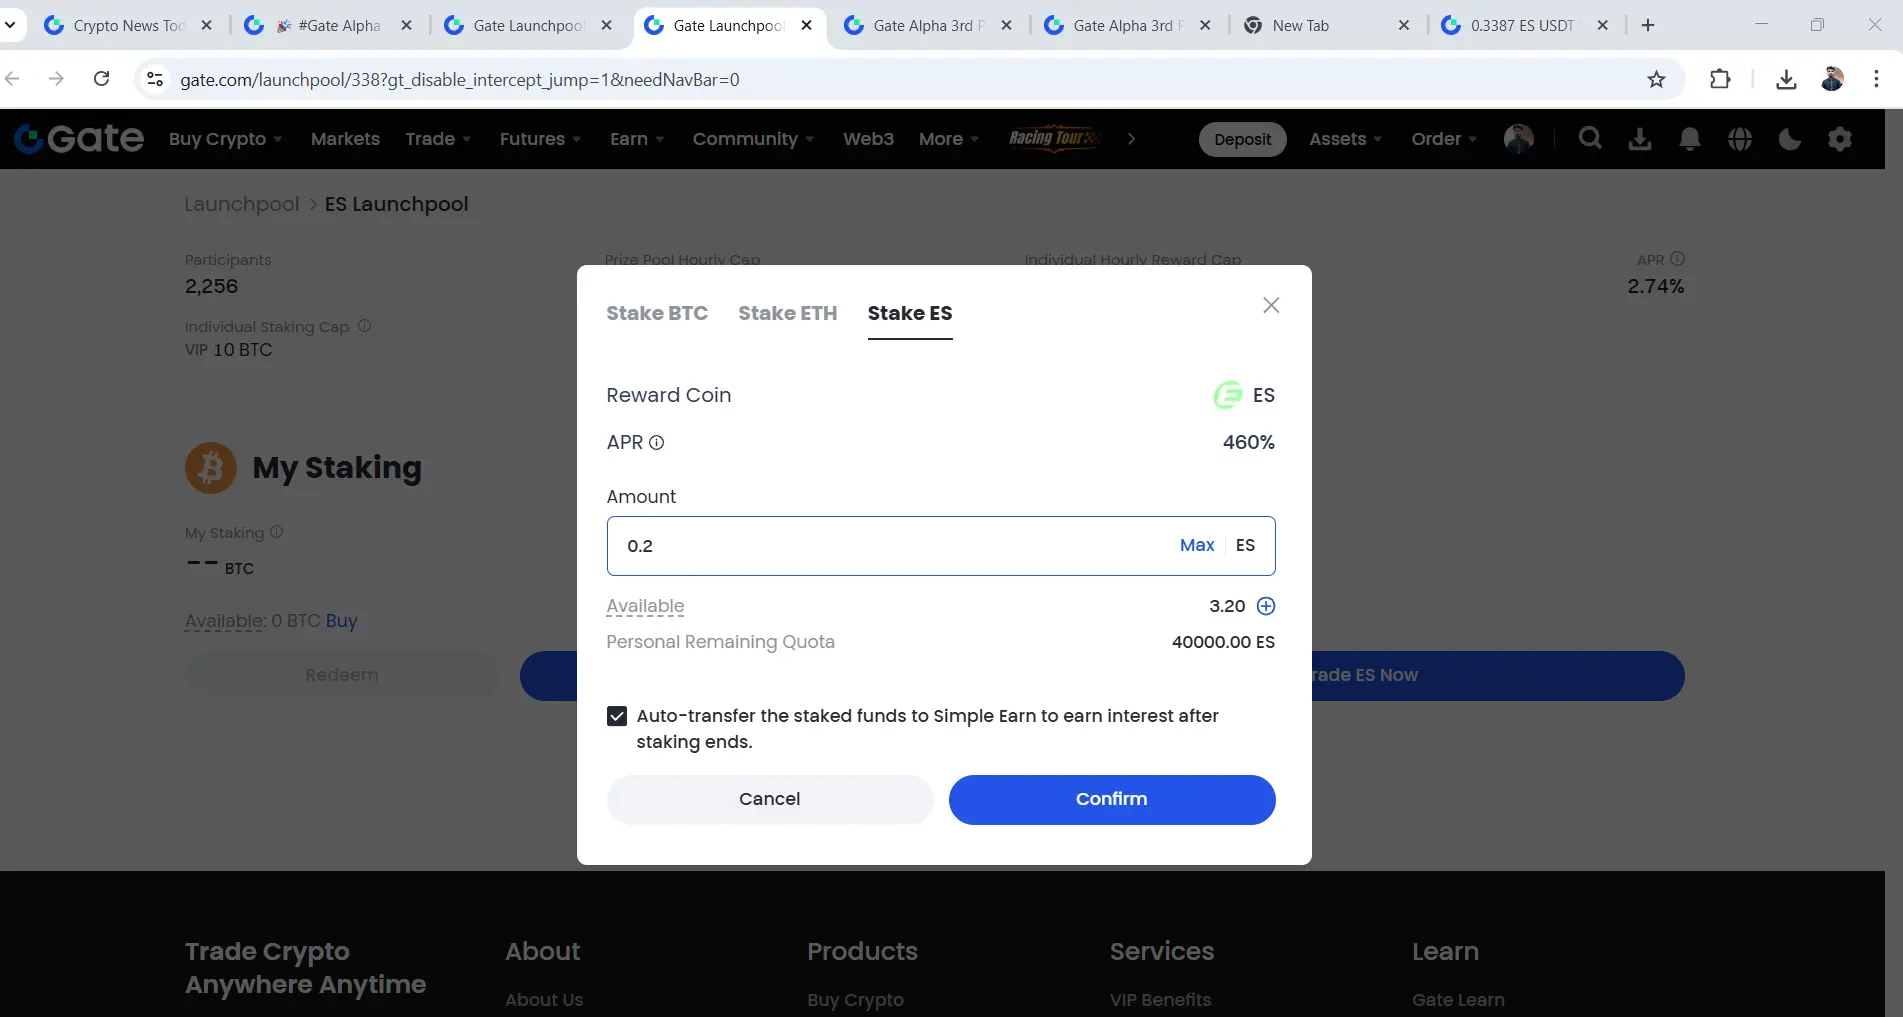Open a new browser tab
This screenshot has width=1903, height=1017.
[x=1648, y=26]
